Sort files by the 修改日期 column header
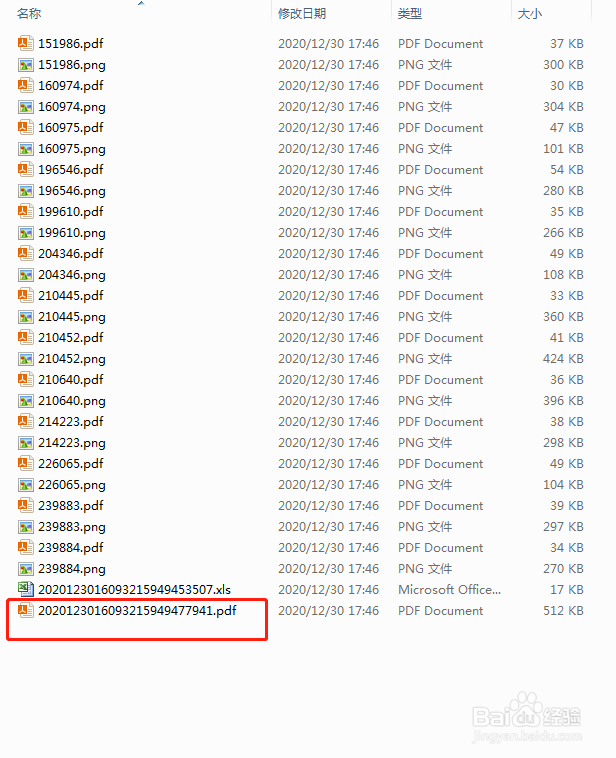 302,14
